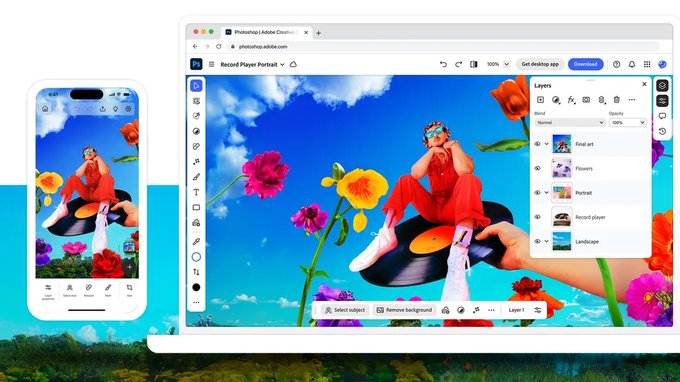Open the zoom percentage dropdown
This screenshot has width=680, height=382.
point(497,64)
